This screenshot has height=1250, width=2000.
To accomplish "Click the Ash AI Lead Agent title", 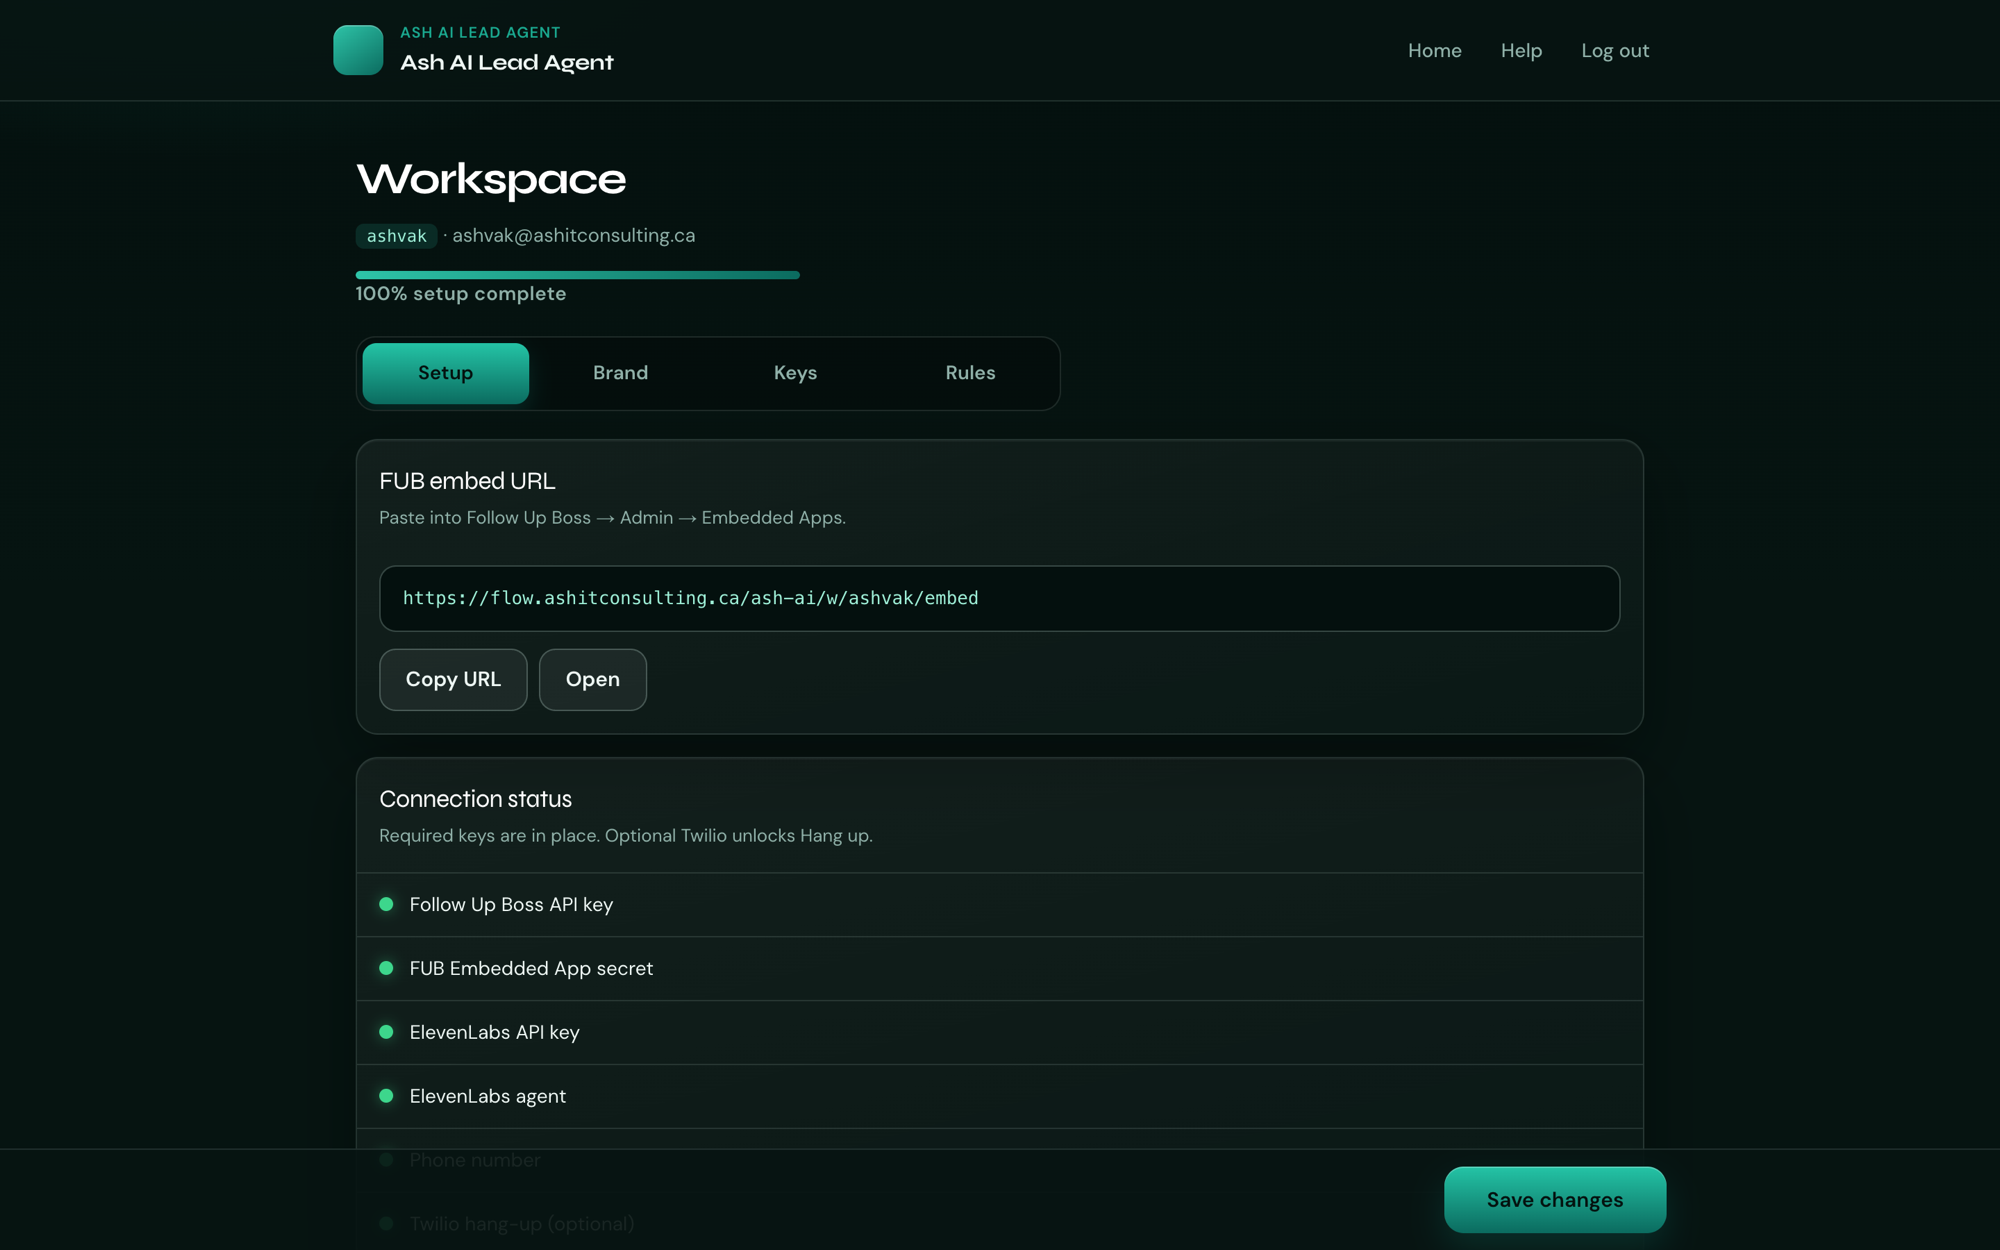I will (x=506, y=62).
